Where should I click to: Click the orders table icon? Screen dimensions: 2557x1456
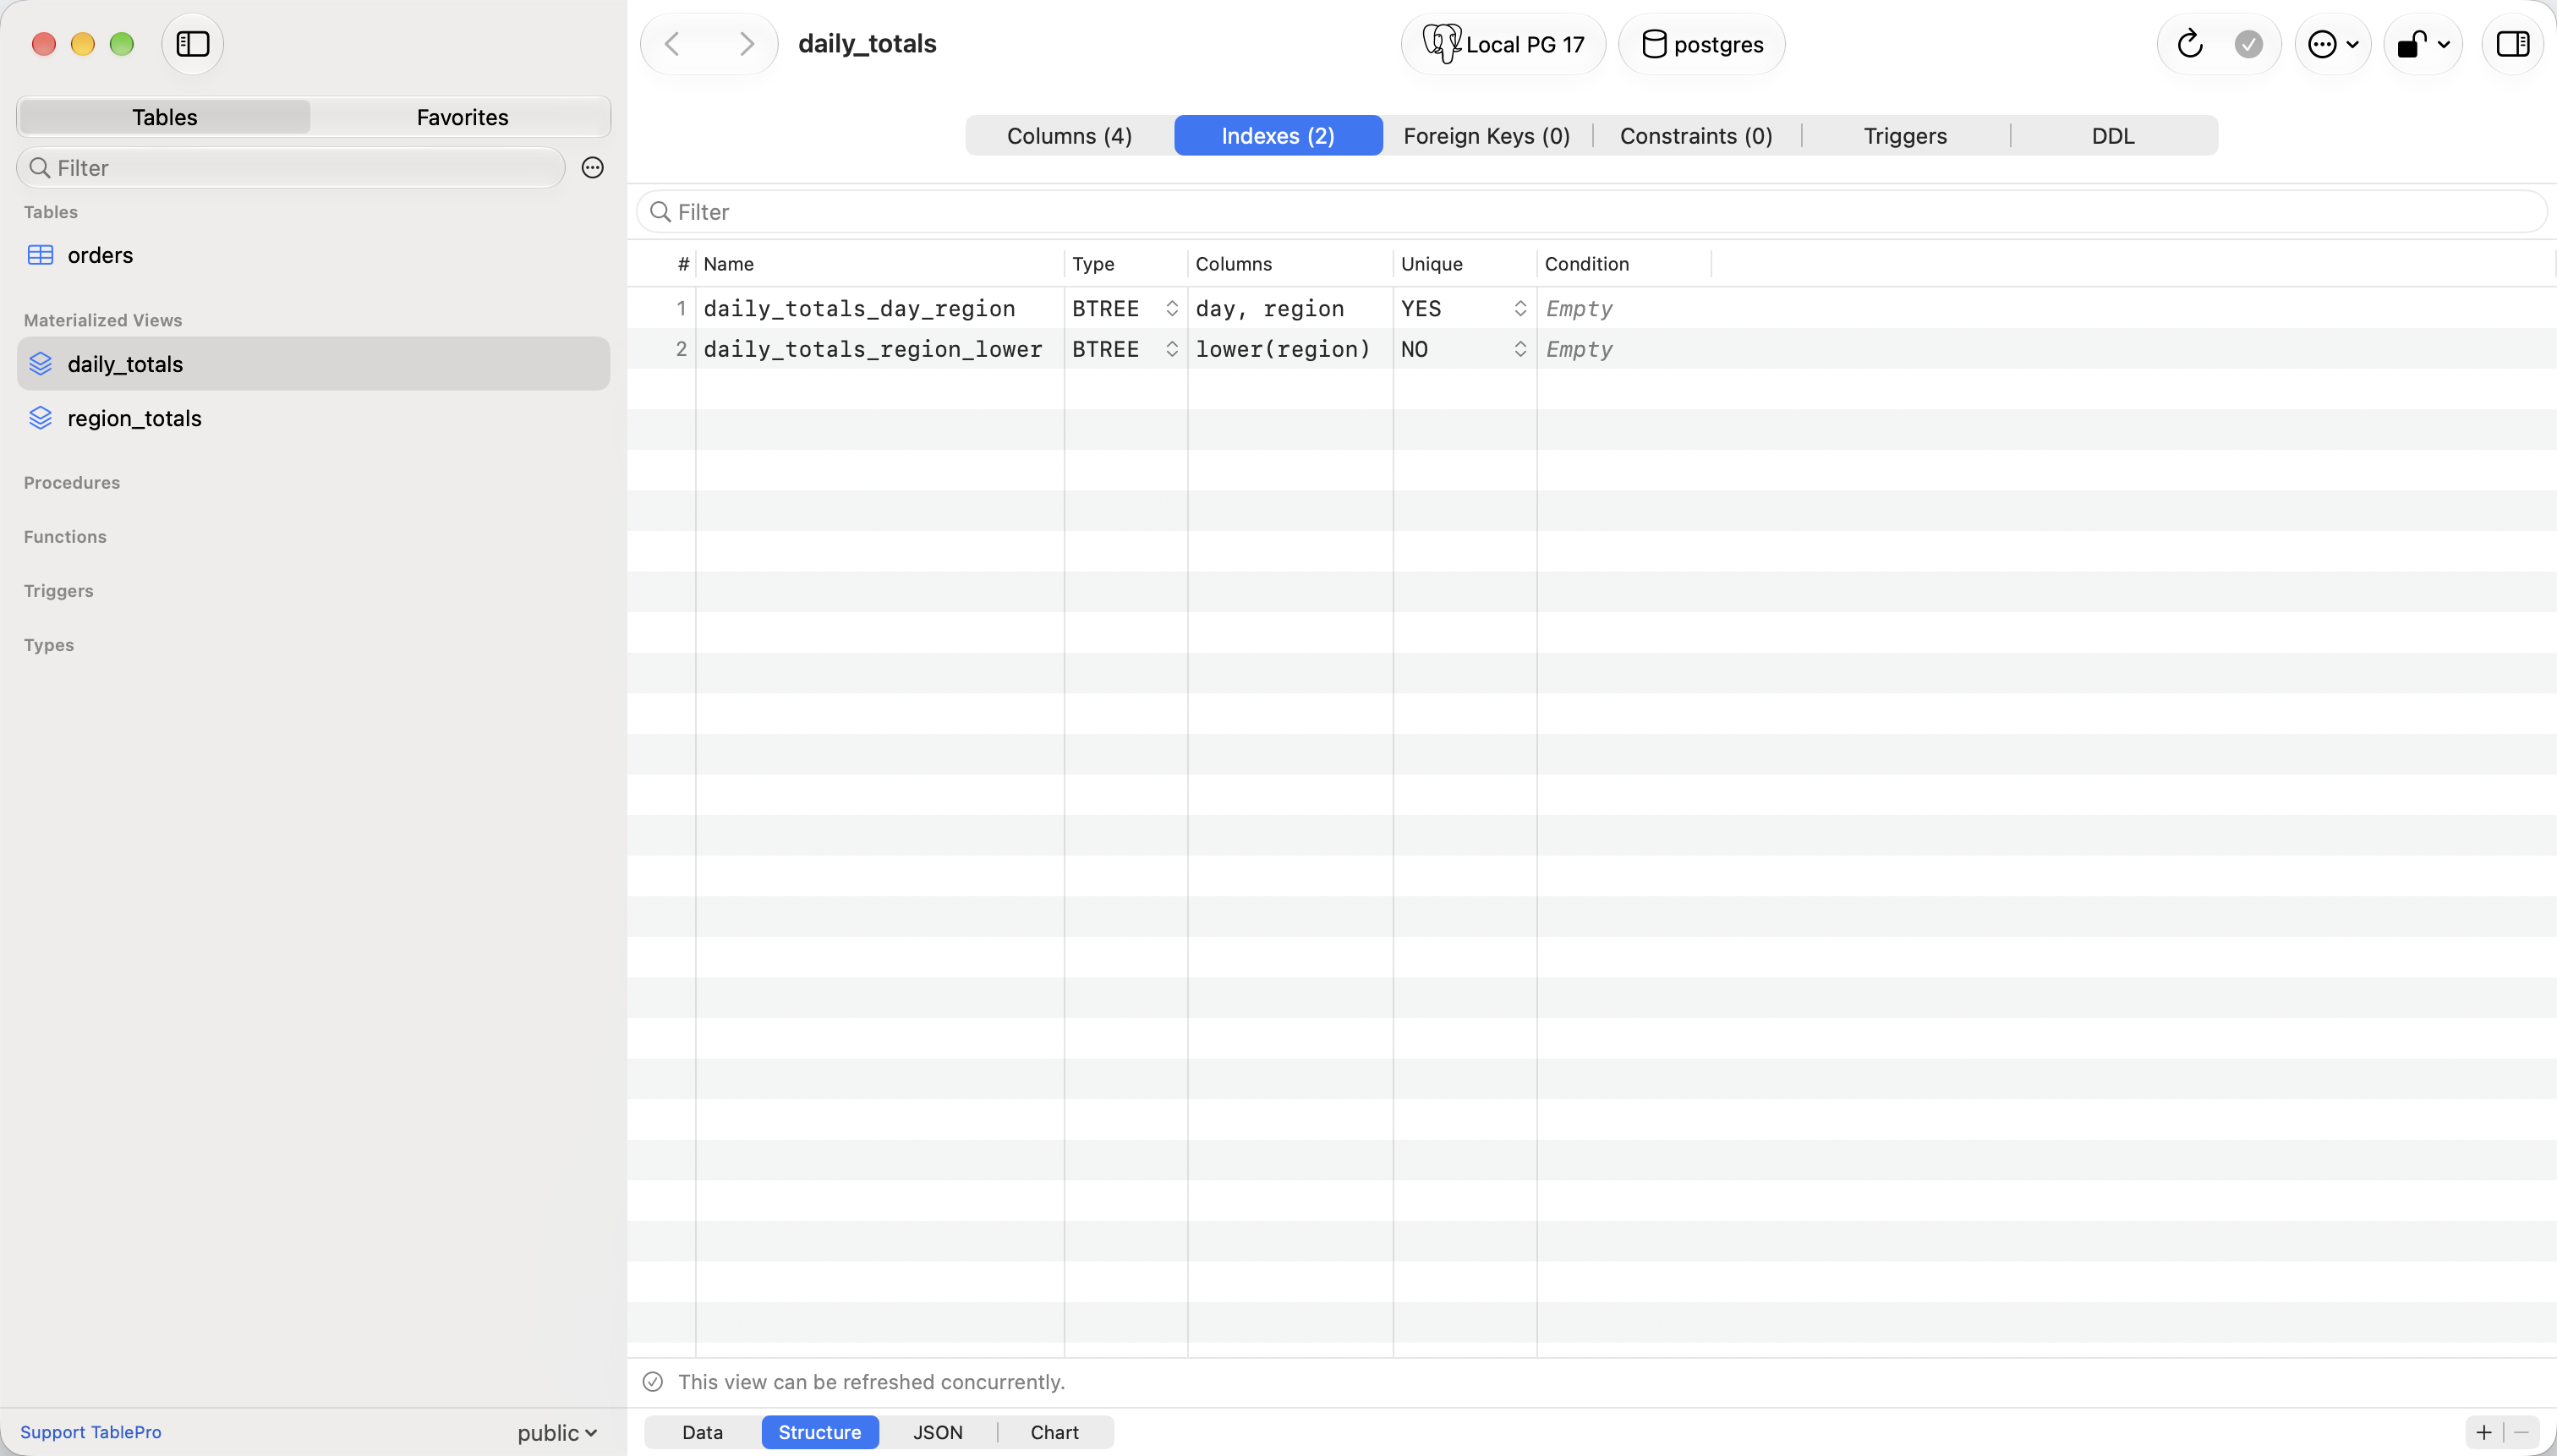coord(40,255)
